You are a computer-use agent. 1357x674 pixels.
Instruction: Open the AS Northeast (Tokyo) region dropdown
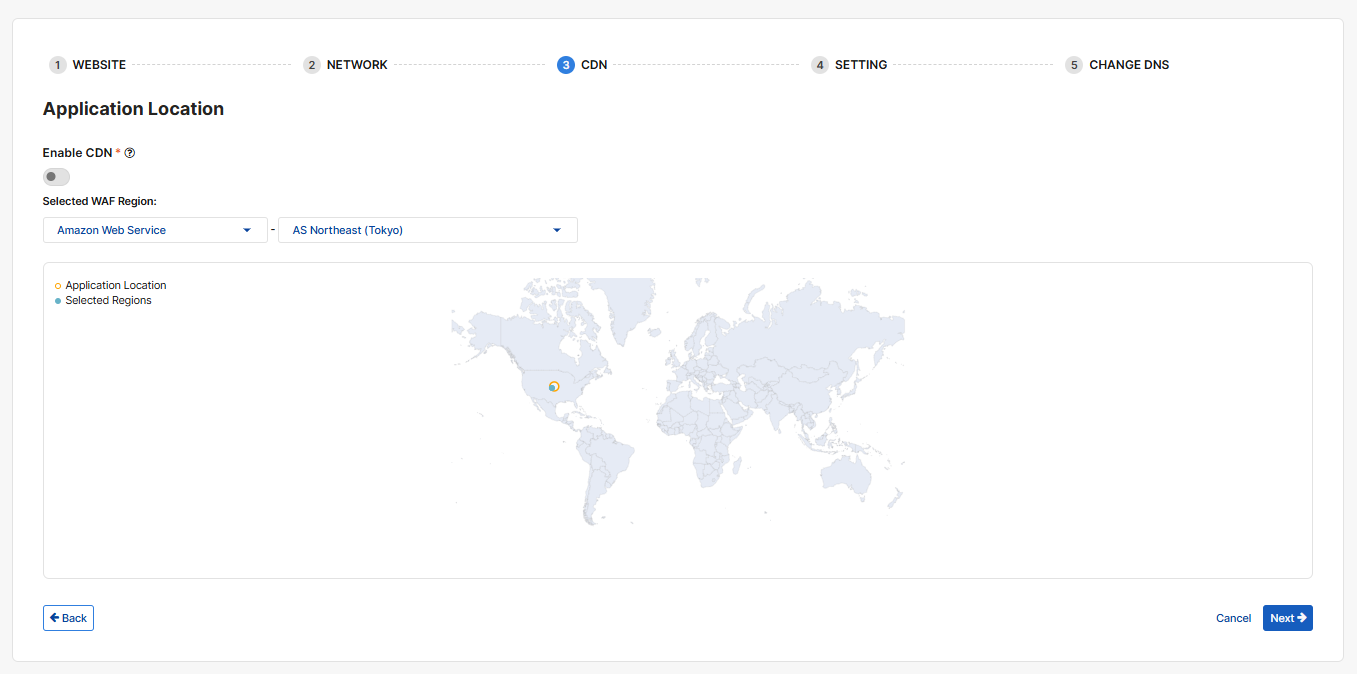[x=427, y=230]
